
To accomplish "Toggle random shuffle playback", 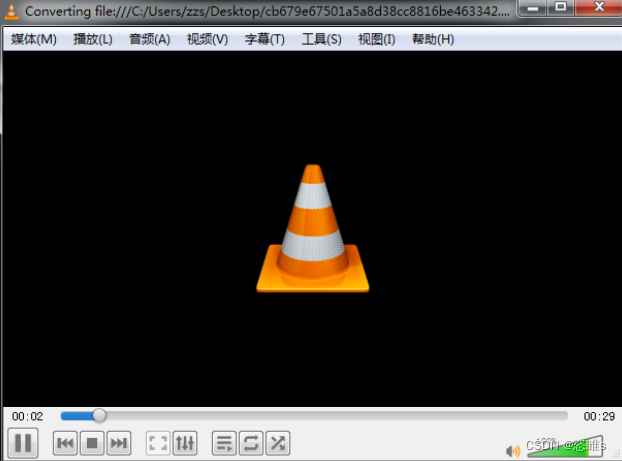I will (278, 443).
